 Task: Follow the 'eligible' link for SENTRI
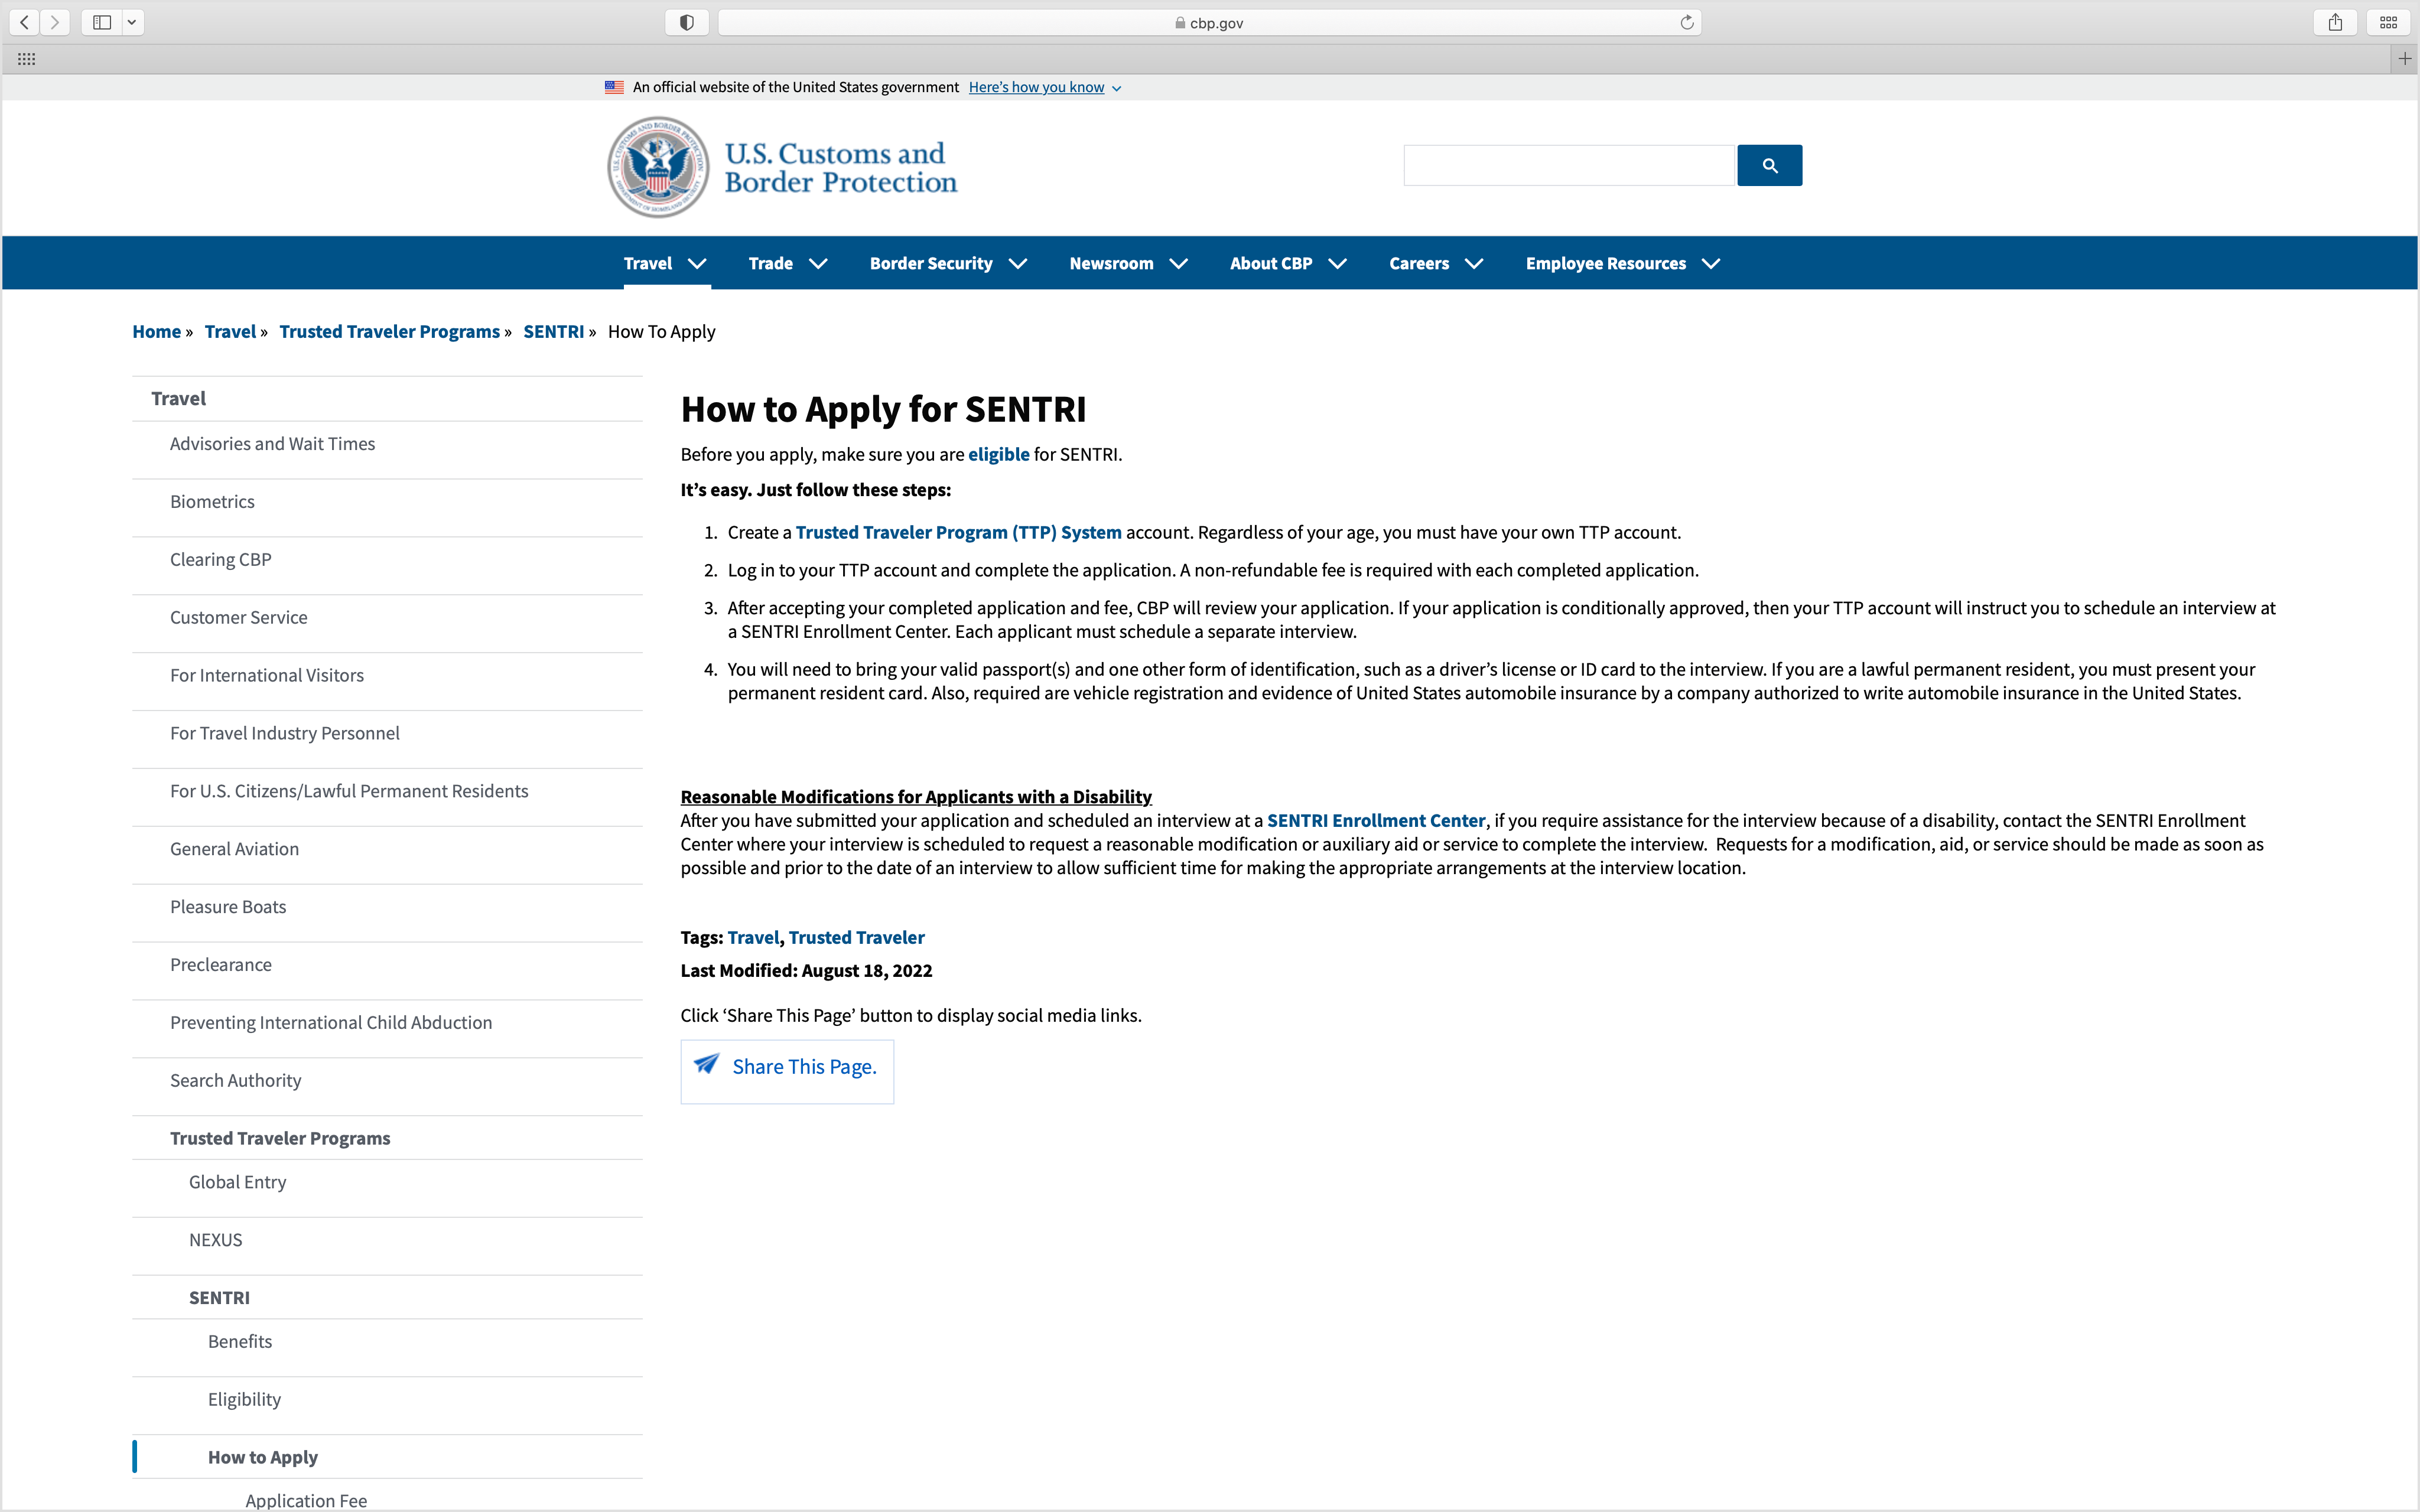tap(998, 454)
